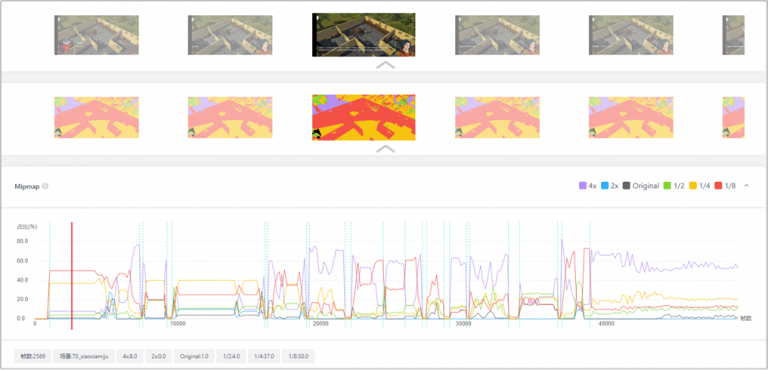The image size is (768, 370).
Task: Collapse the mipmap color preview strip chevron
Action: click(385, 148)
